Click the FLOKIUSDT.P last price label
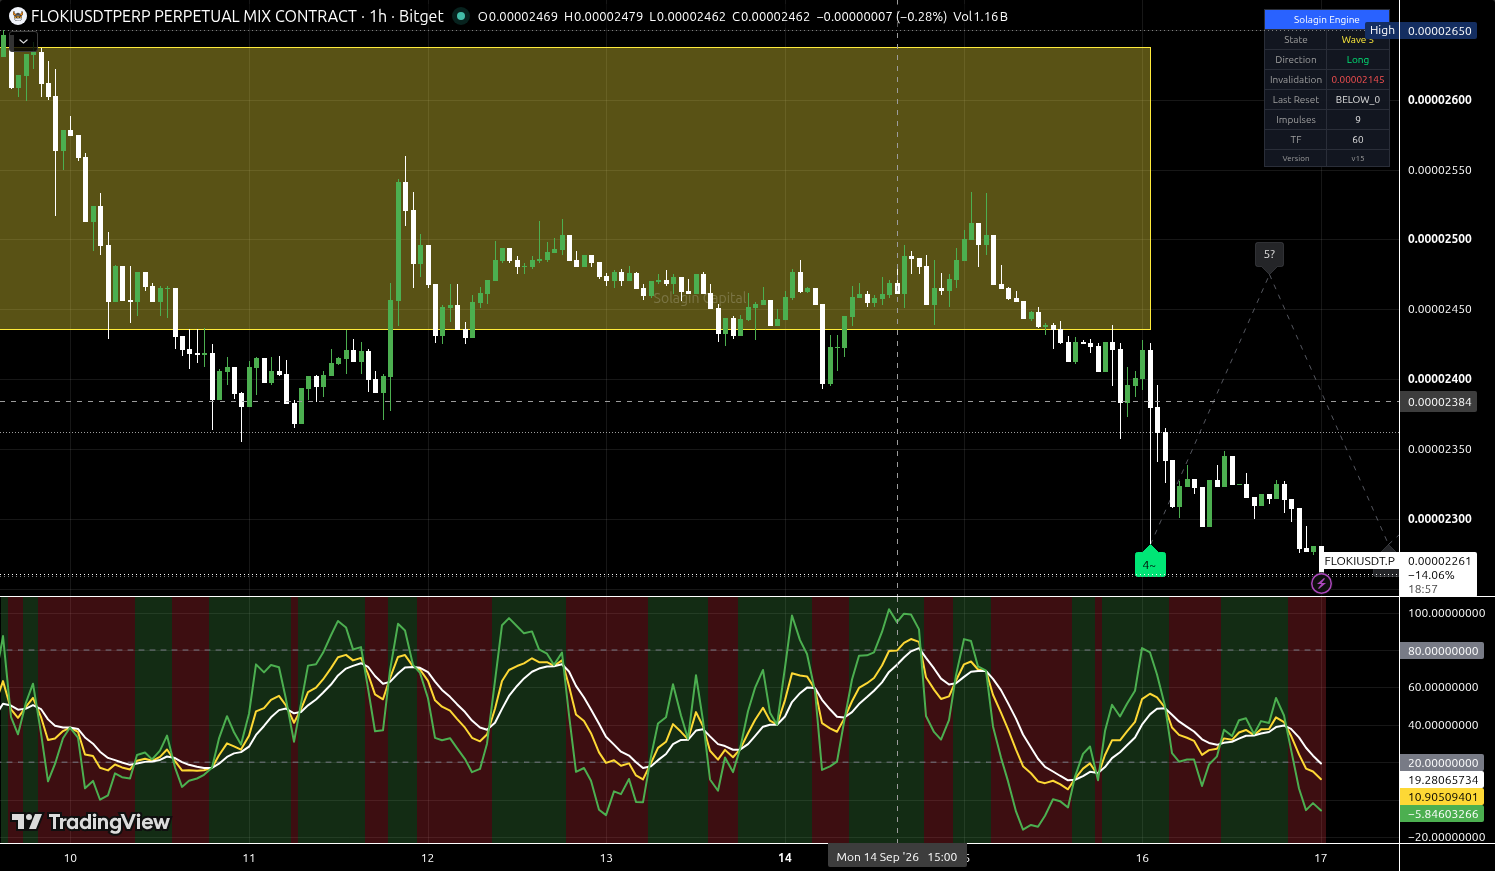The height and width of the screenshot is (871, 1495). [1359, 561]
